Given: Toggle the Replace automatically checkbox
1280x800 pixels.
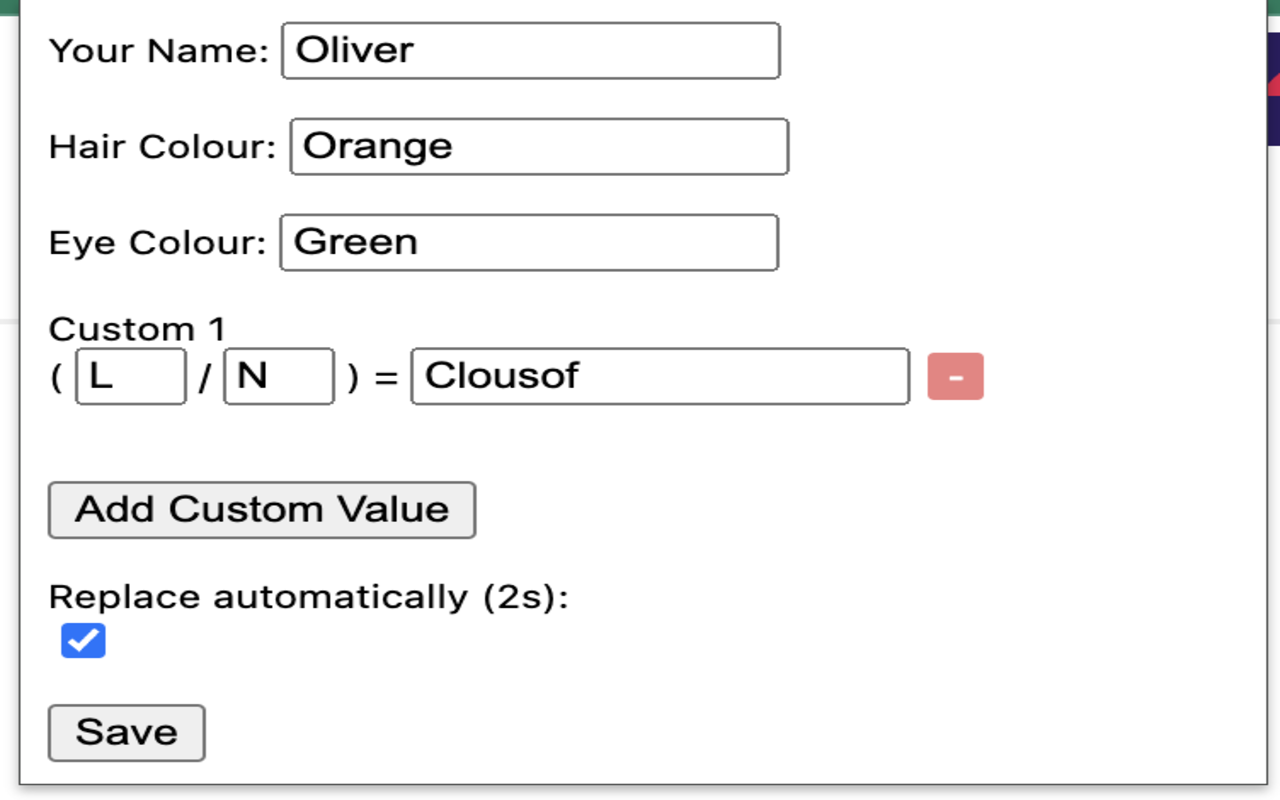Looking at the screenshot, I should click(83, 641).
